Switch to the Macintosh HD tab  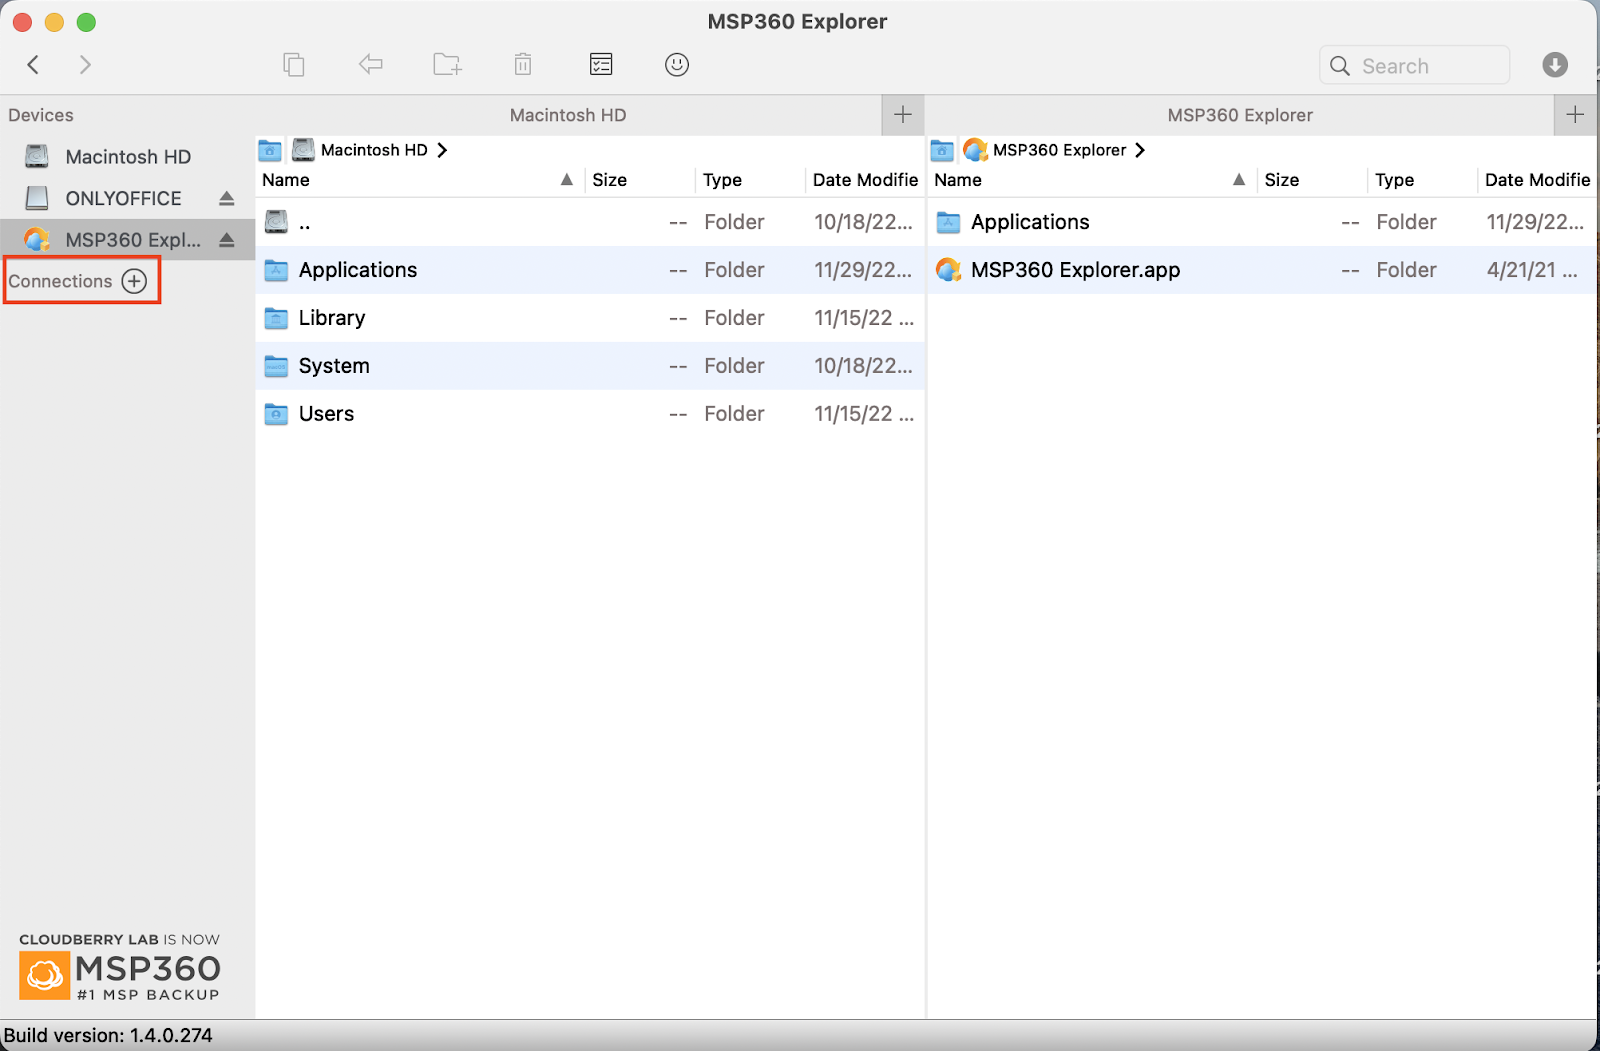pyautogui.click(x=568, y=115)
